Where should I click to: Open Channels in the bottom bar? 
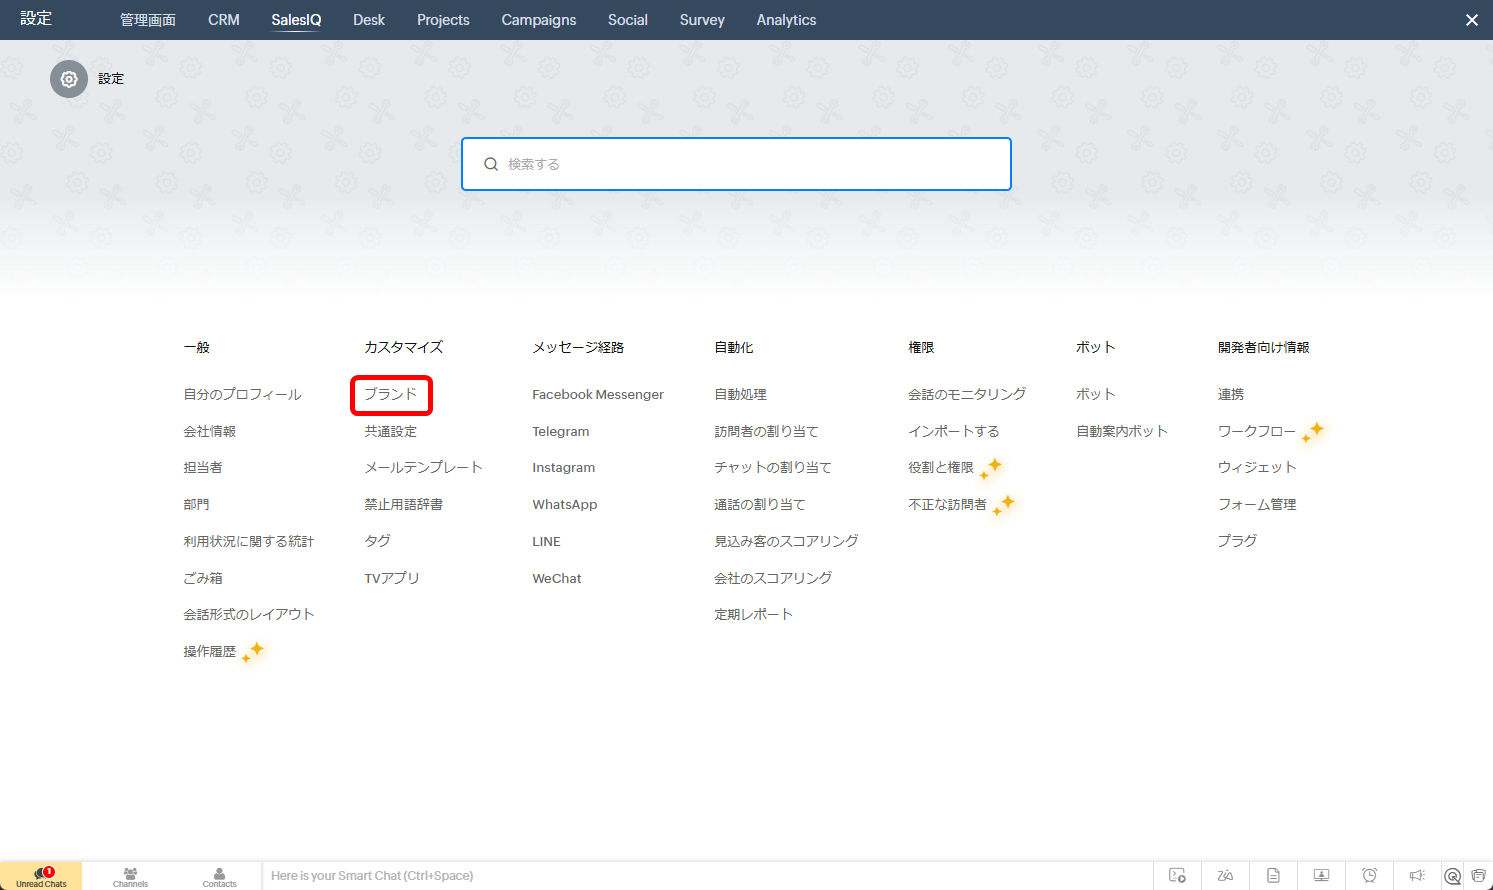click(x=130, y=876)
